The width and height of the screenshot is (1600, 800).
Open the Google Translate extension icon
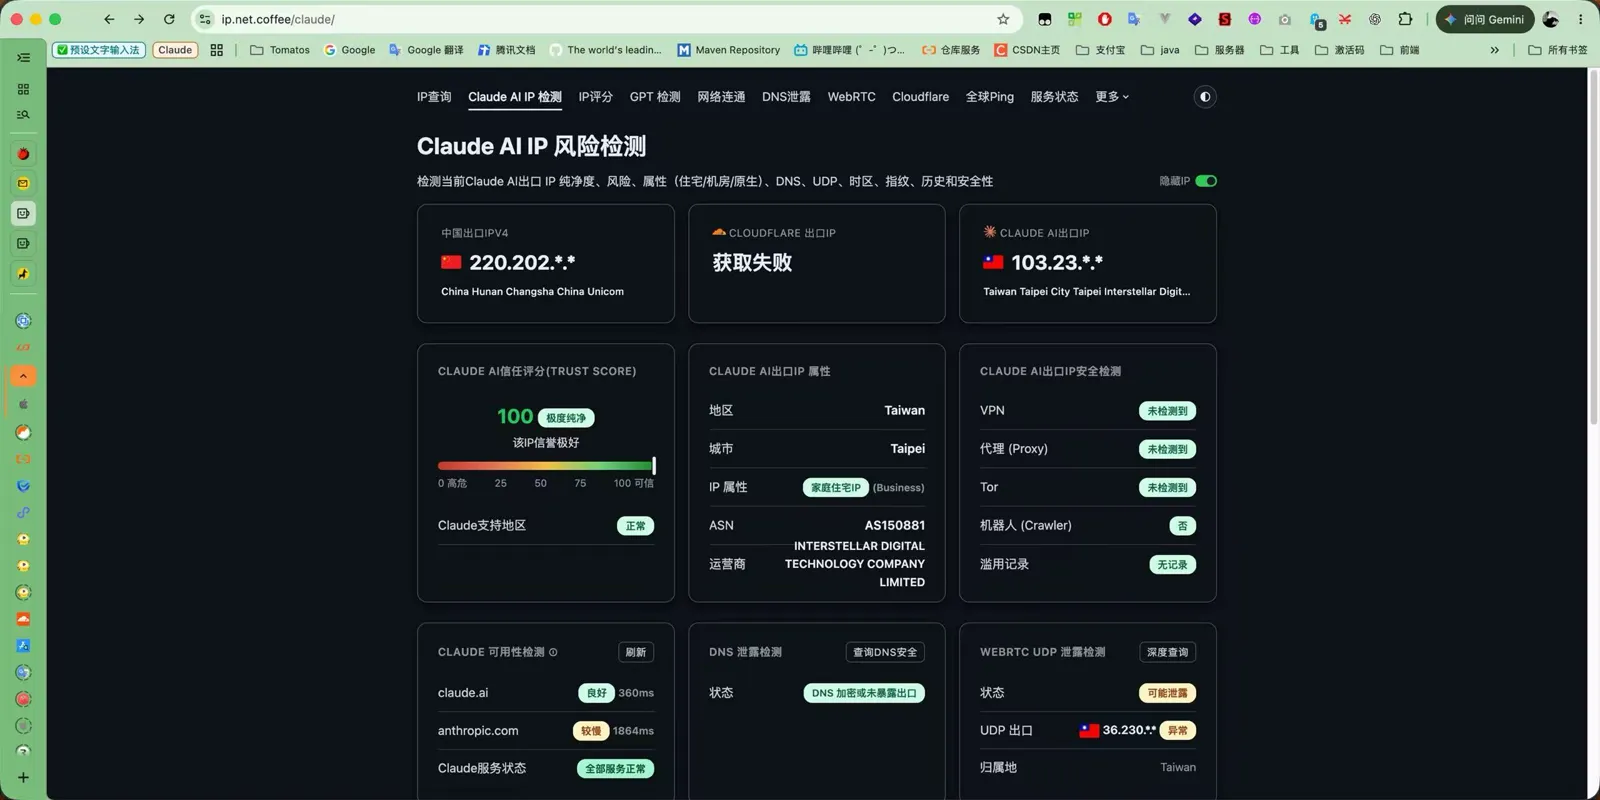1134,19
